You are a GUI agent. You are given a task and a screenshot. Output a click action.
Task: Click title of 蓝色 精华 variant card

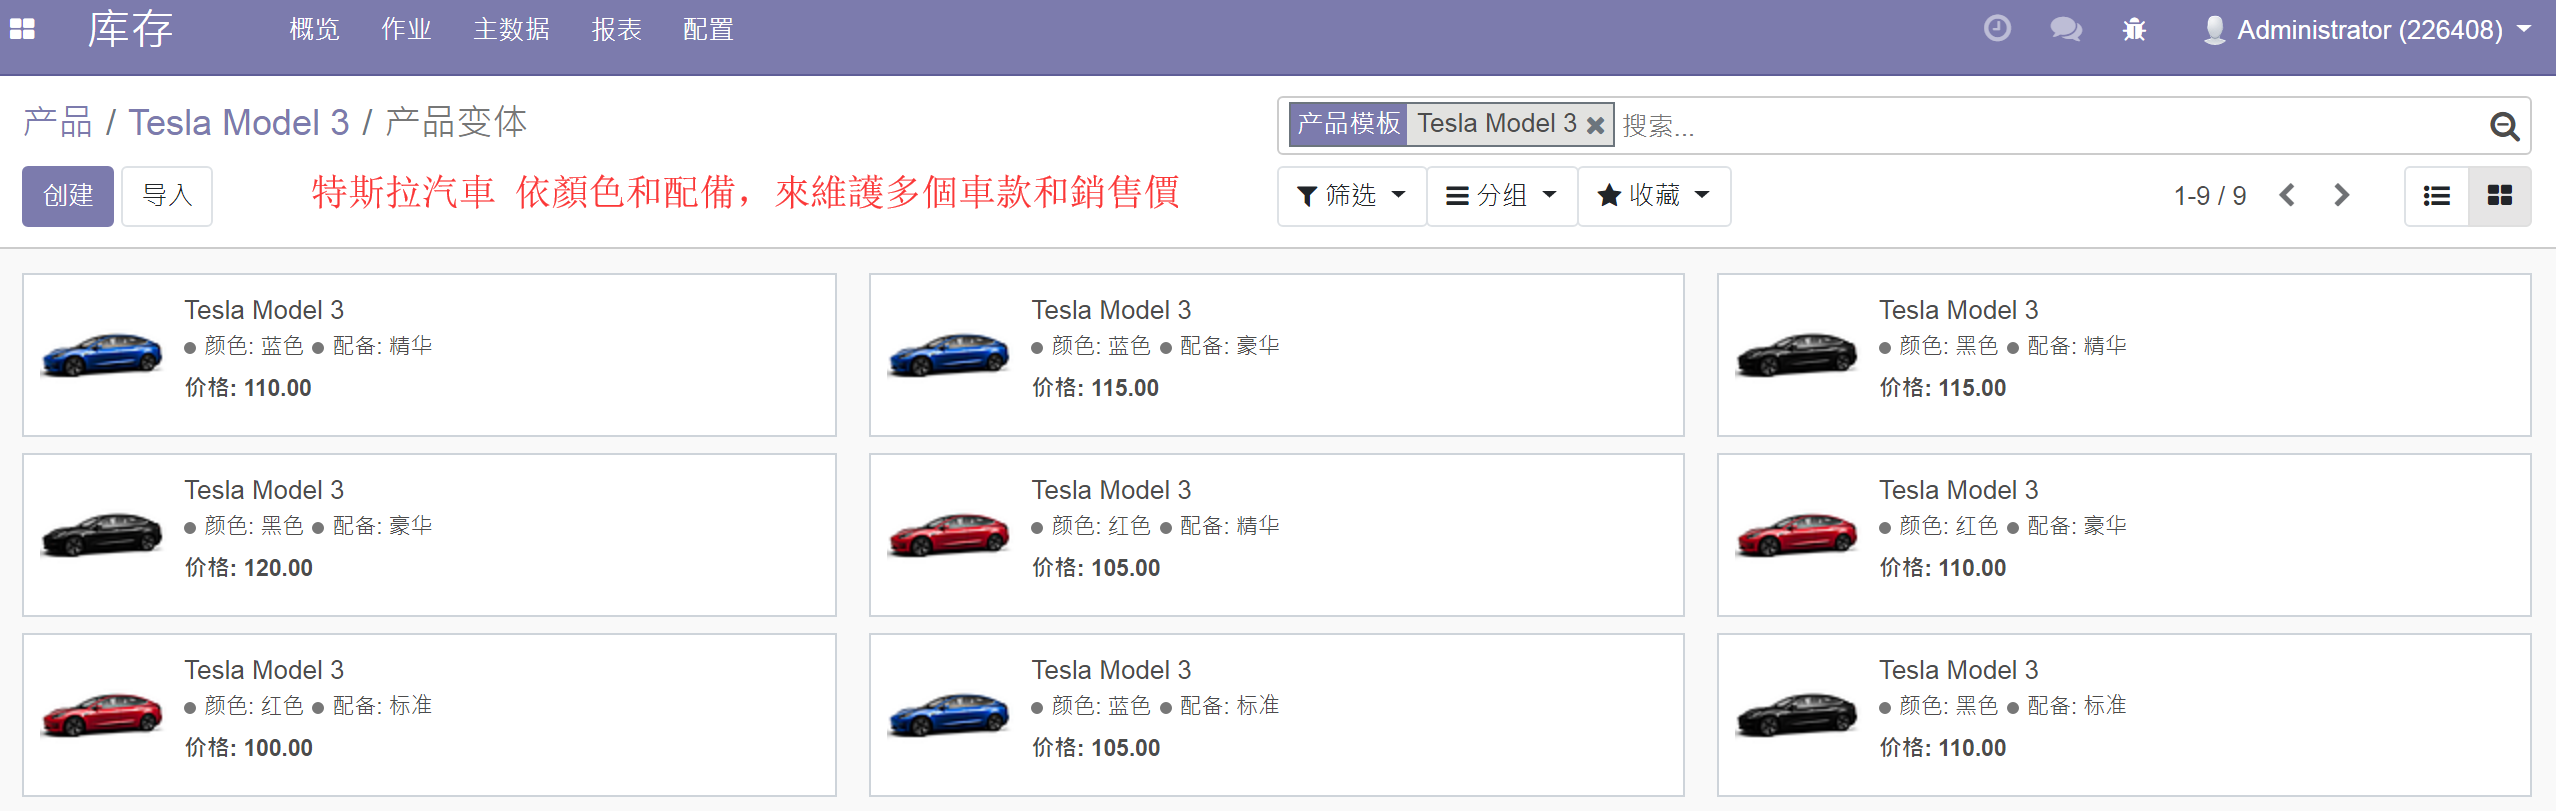(264, 310)
